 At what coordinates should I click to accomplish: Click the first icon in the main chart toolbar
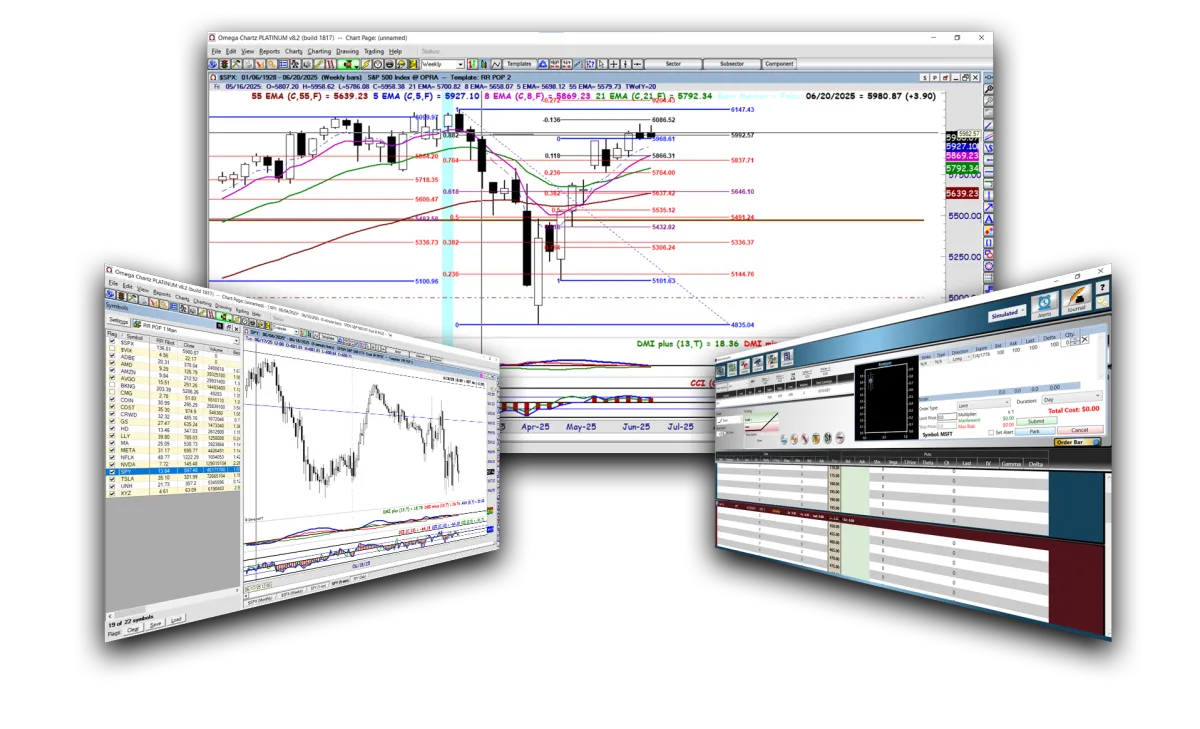[x=215, y=64]
